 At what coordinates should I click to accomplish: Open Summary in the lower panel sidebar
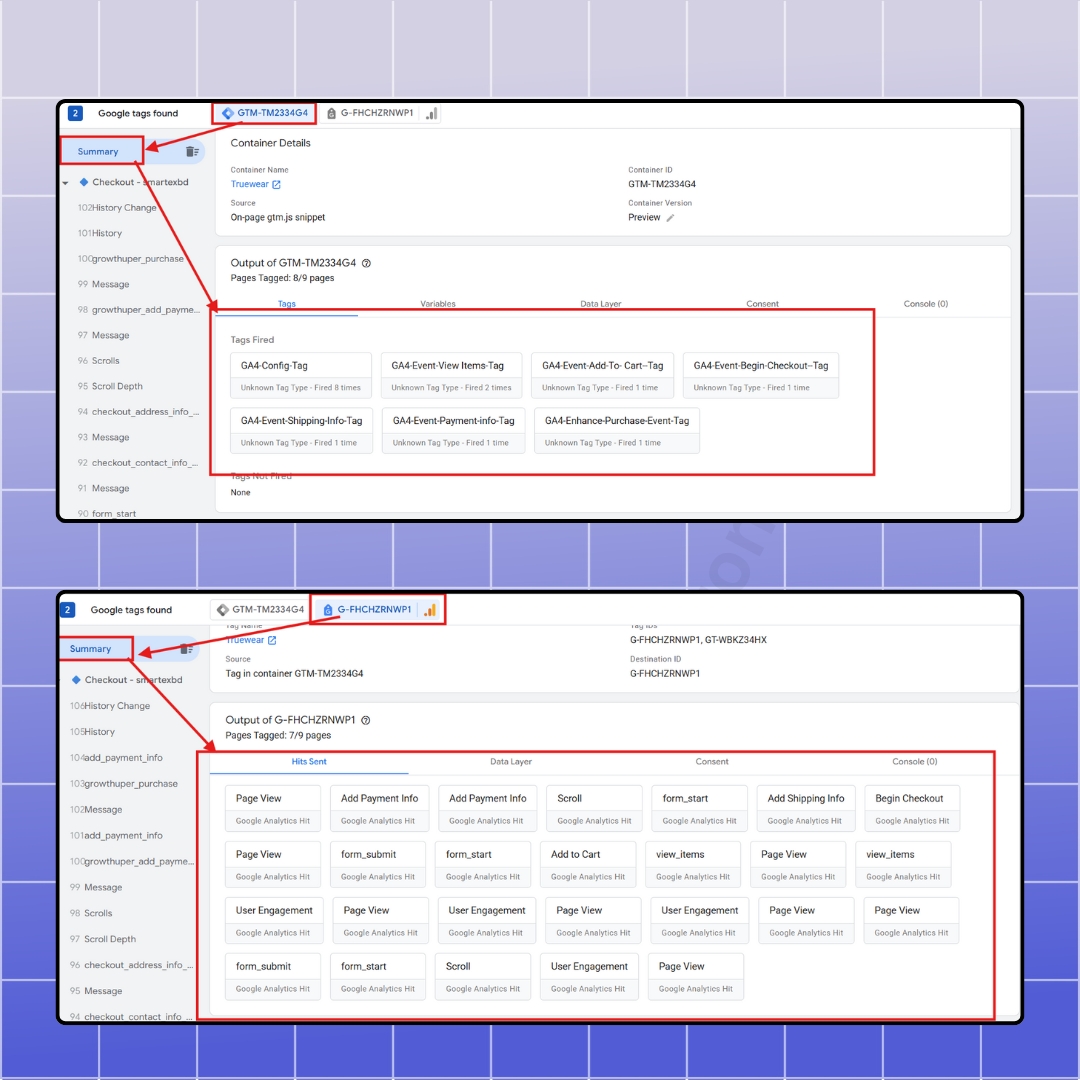click(x=90, y=649)
